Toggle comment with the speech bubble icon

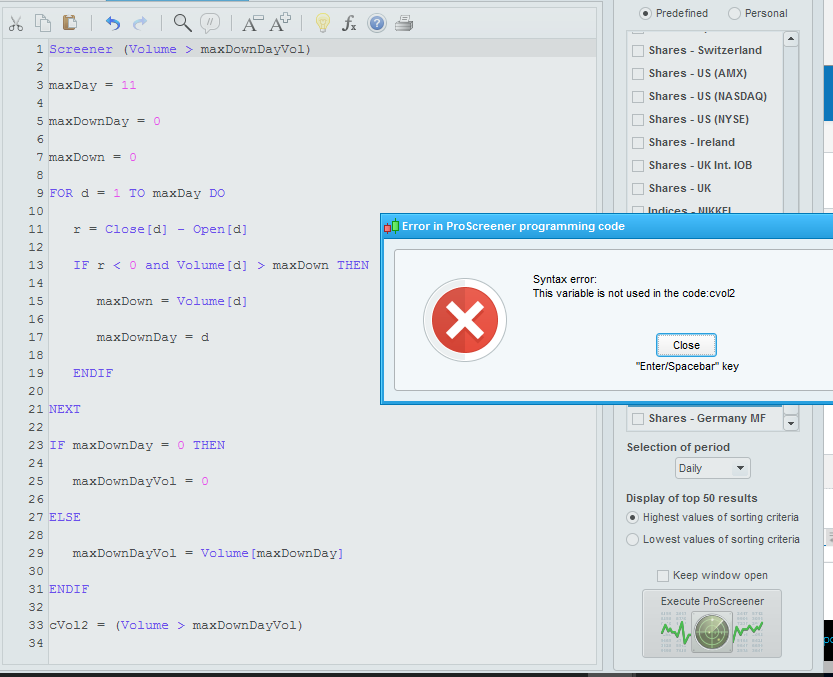(x=210, y=23)
